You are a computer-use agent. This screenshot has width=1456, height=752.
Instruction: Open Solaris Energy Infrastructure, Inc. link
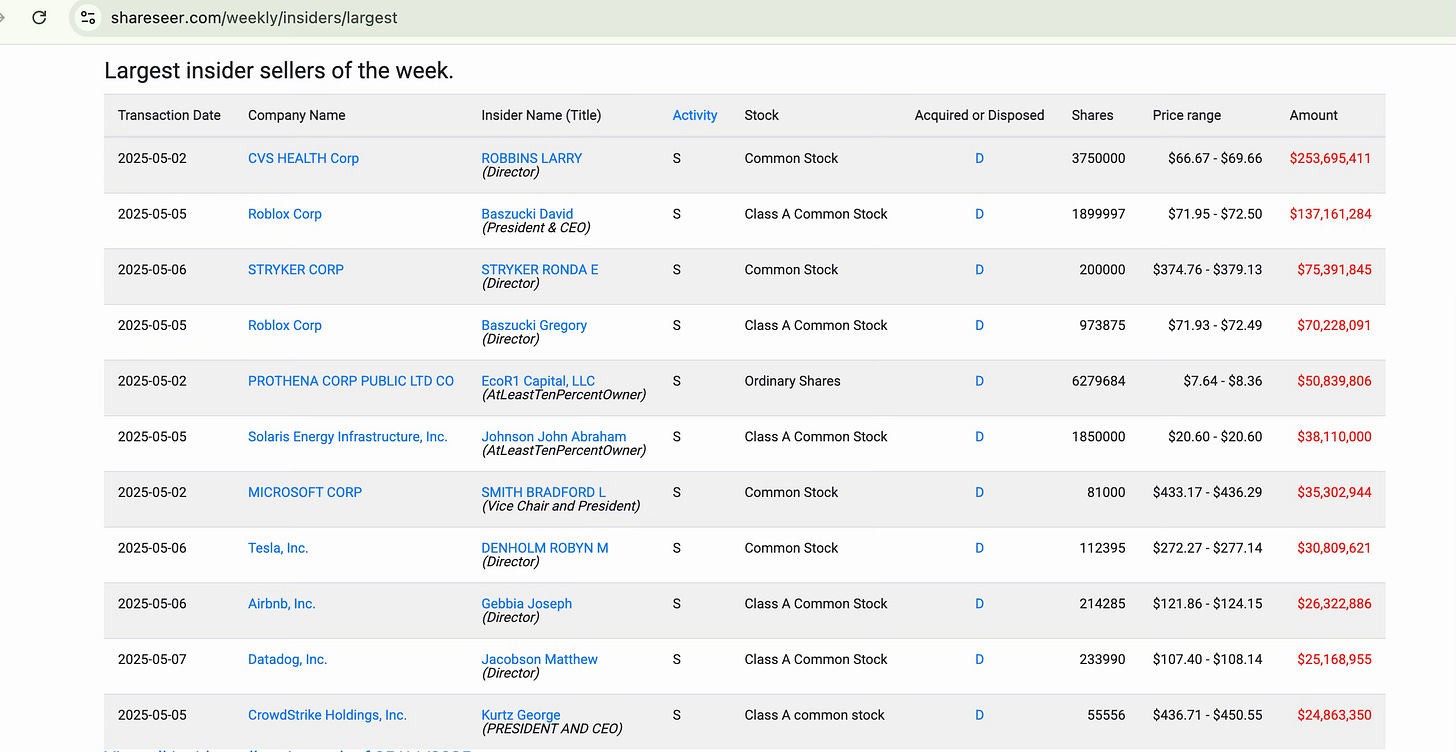pos(348,437)
